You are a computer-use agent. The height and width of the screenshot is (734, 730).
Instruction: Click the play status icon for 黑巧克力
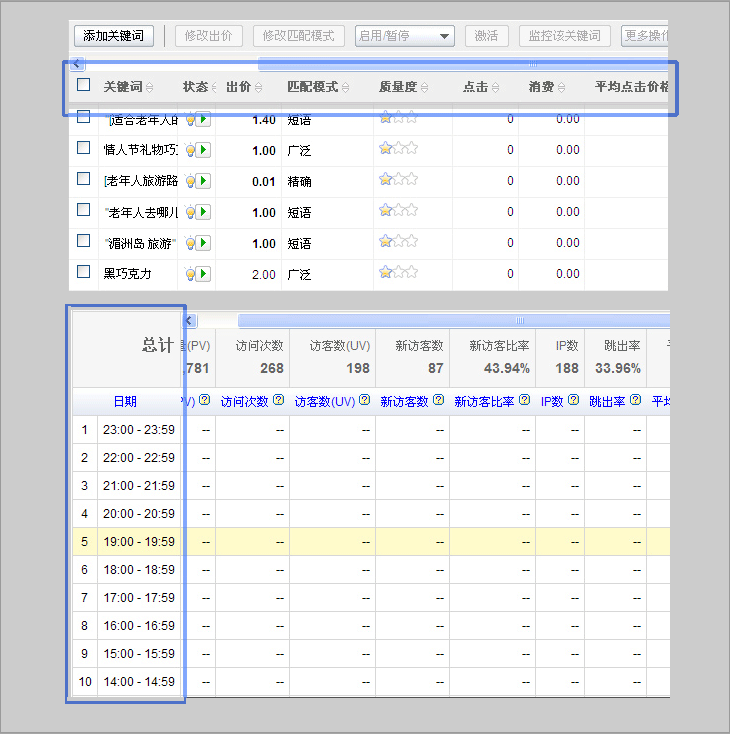tap(203, 274)
